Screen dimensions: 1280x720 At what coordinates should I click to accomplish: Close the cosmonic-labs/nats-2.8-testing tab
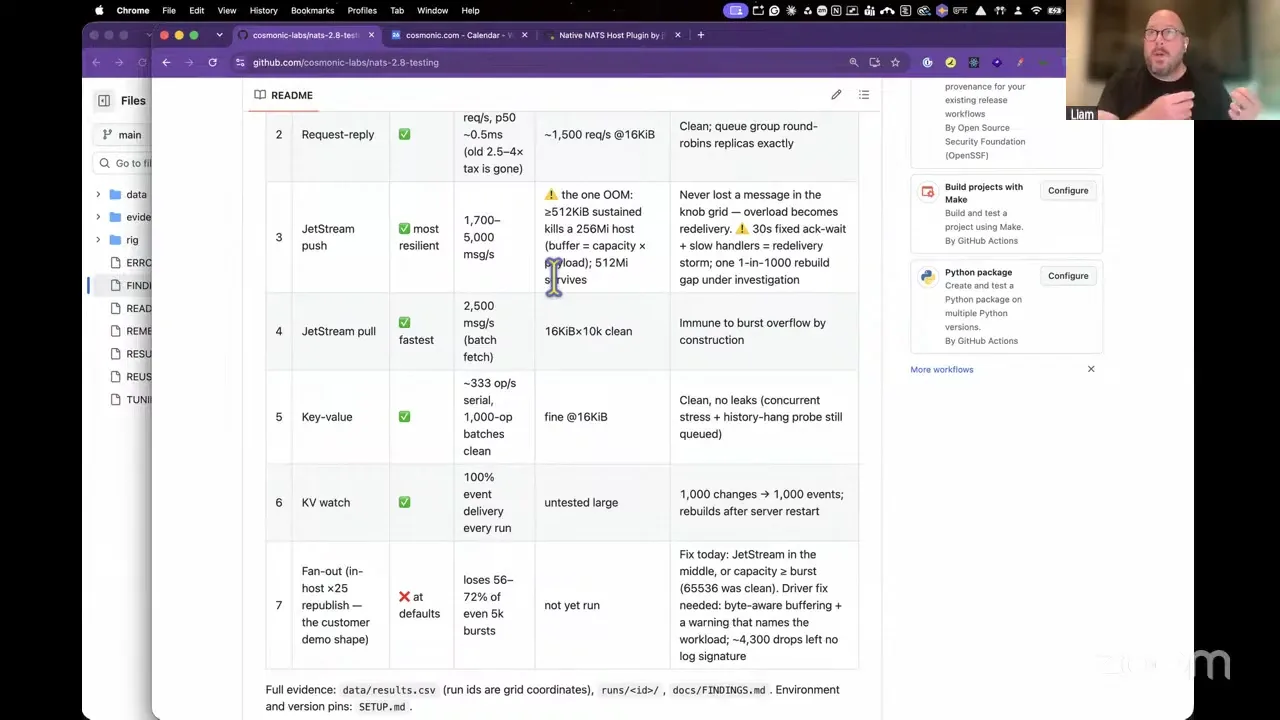[371, 35]
